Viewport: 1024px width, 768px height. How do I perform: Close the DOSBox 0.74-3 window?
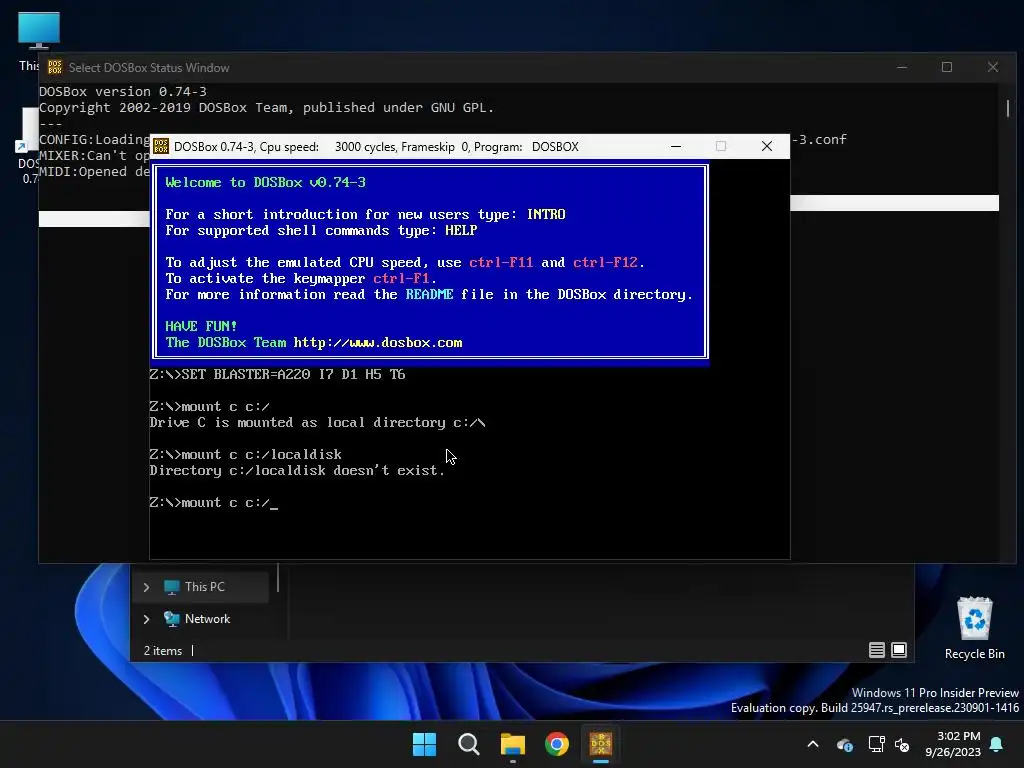pyautogui.click(x=767, y=146)
